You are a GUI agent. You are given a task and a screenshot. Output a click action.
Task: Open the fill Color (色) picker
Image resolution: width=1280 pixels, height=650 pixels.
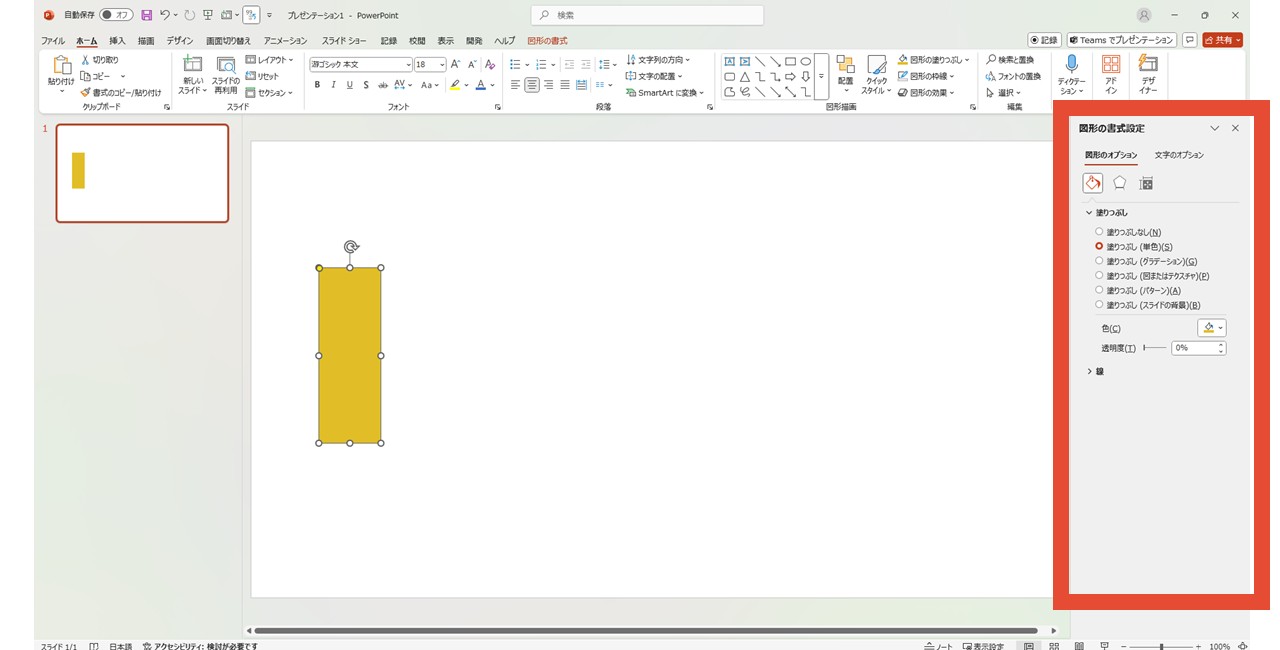pyautogui.click(x=1211, y=328)
